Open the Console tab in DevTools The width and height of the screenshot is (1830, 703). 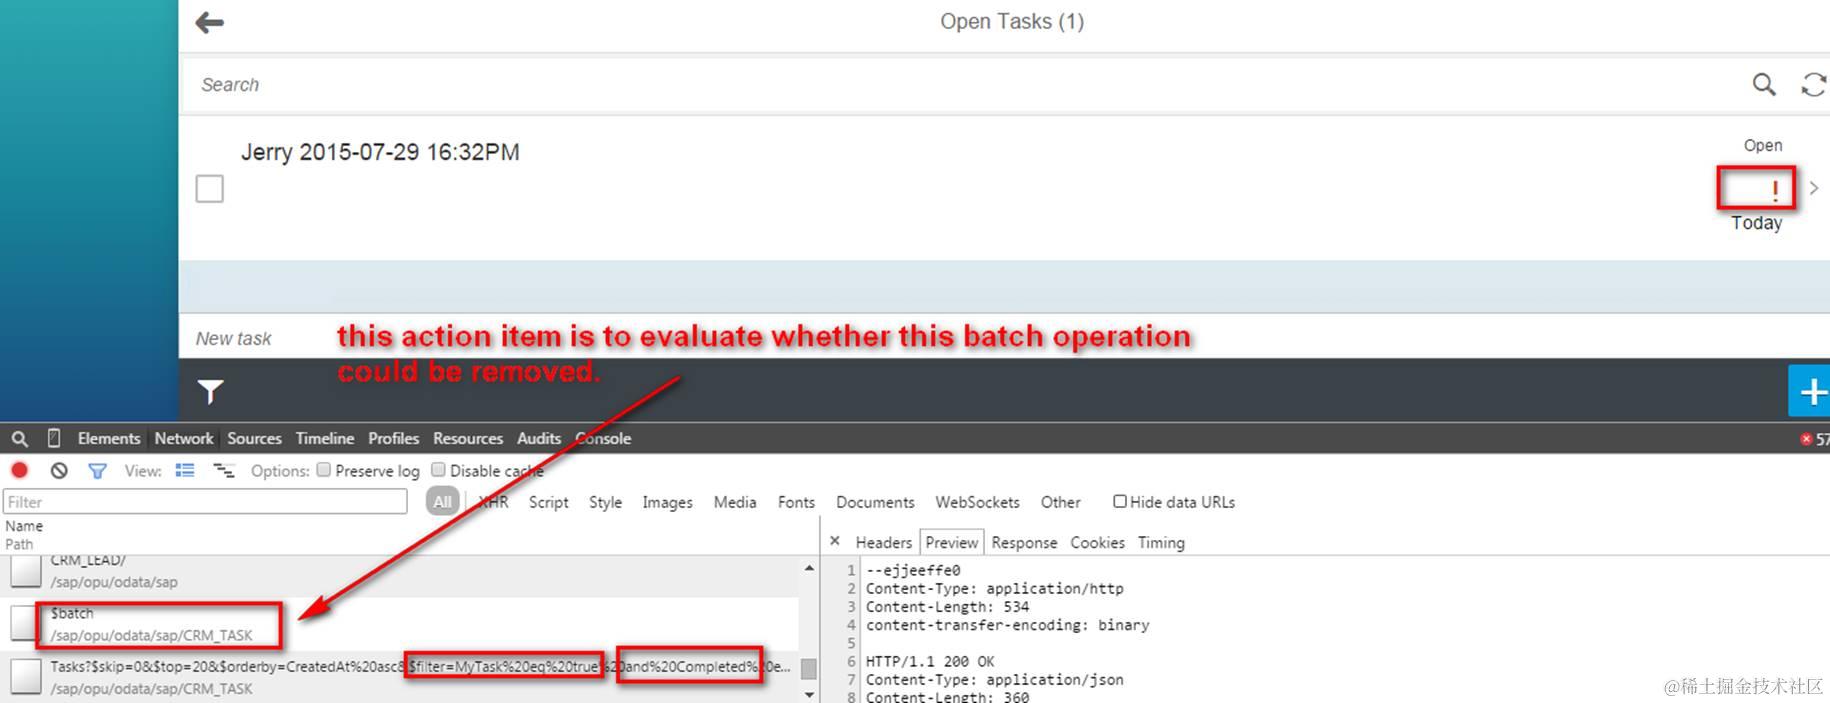(603, 438)
